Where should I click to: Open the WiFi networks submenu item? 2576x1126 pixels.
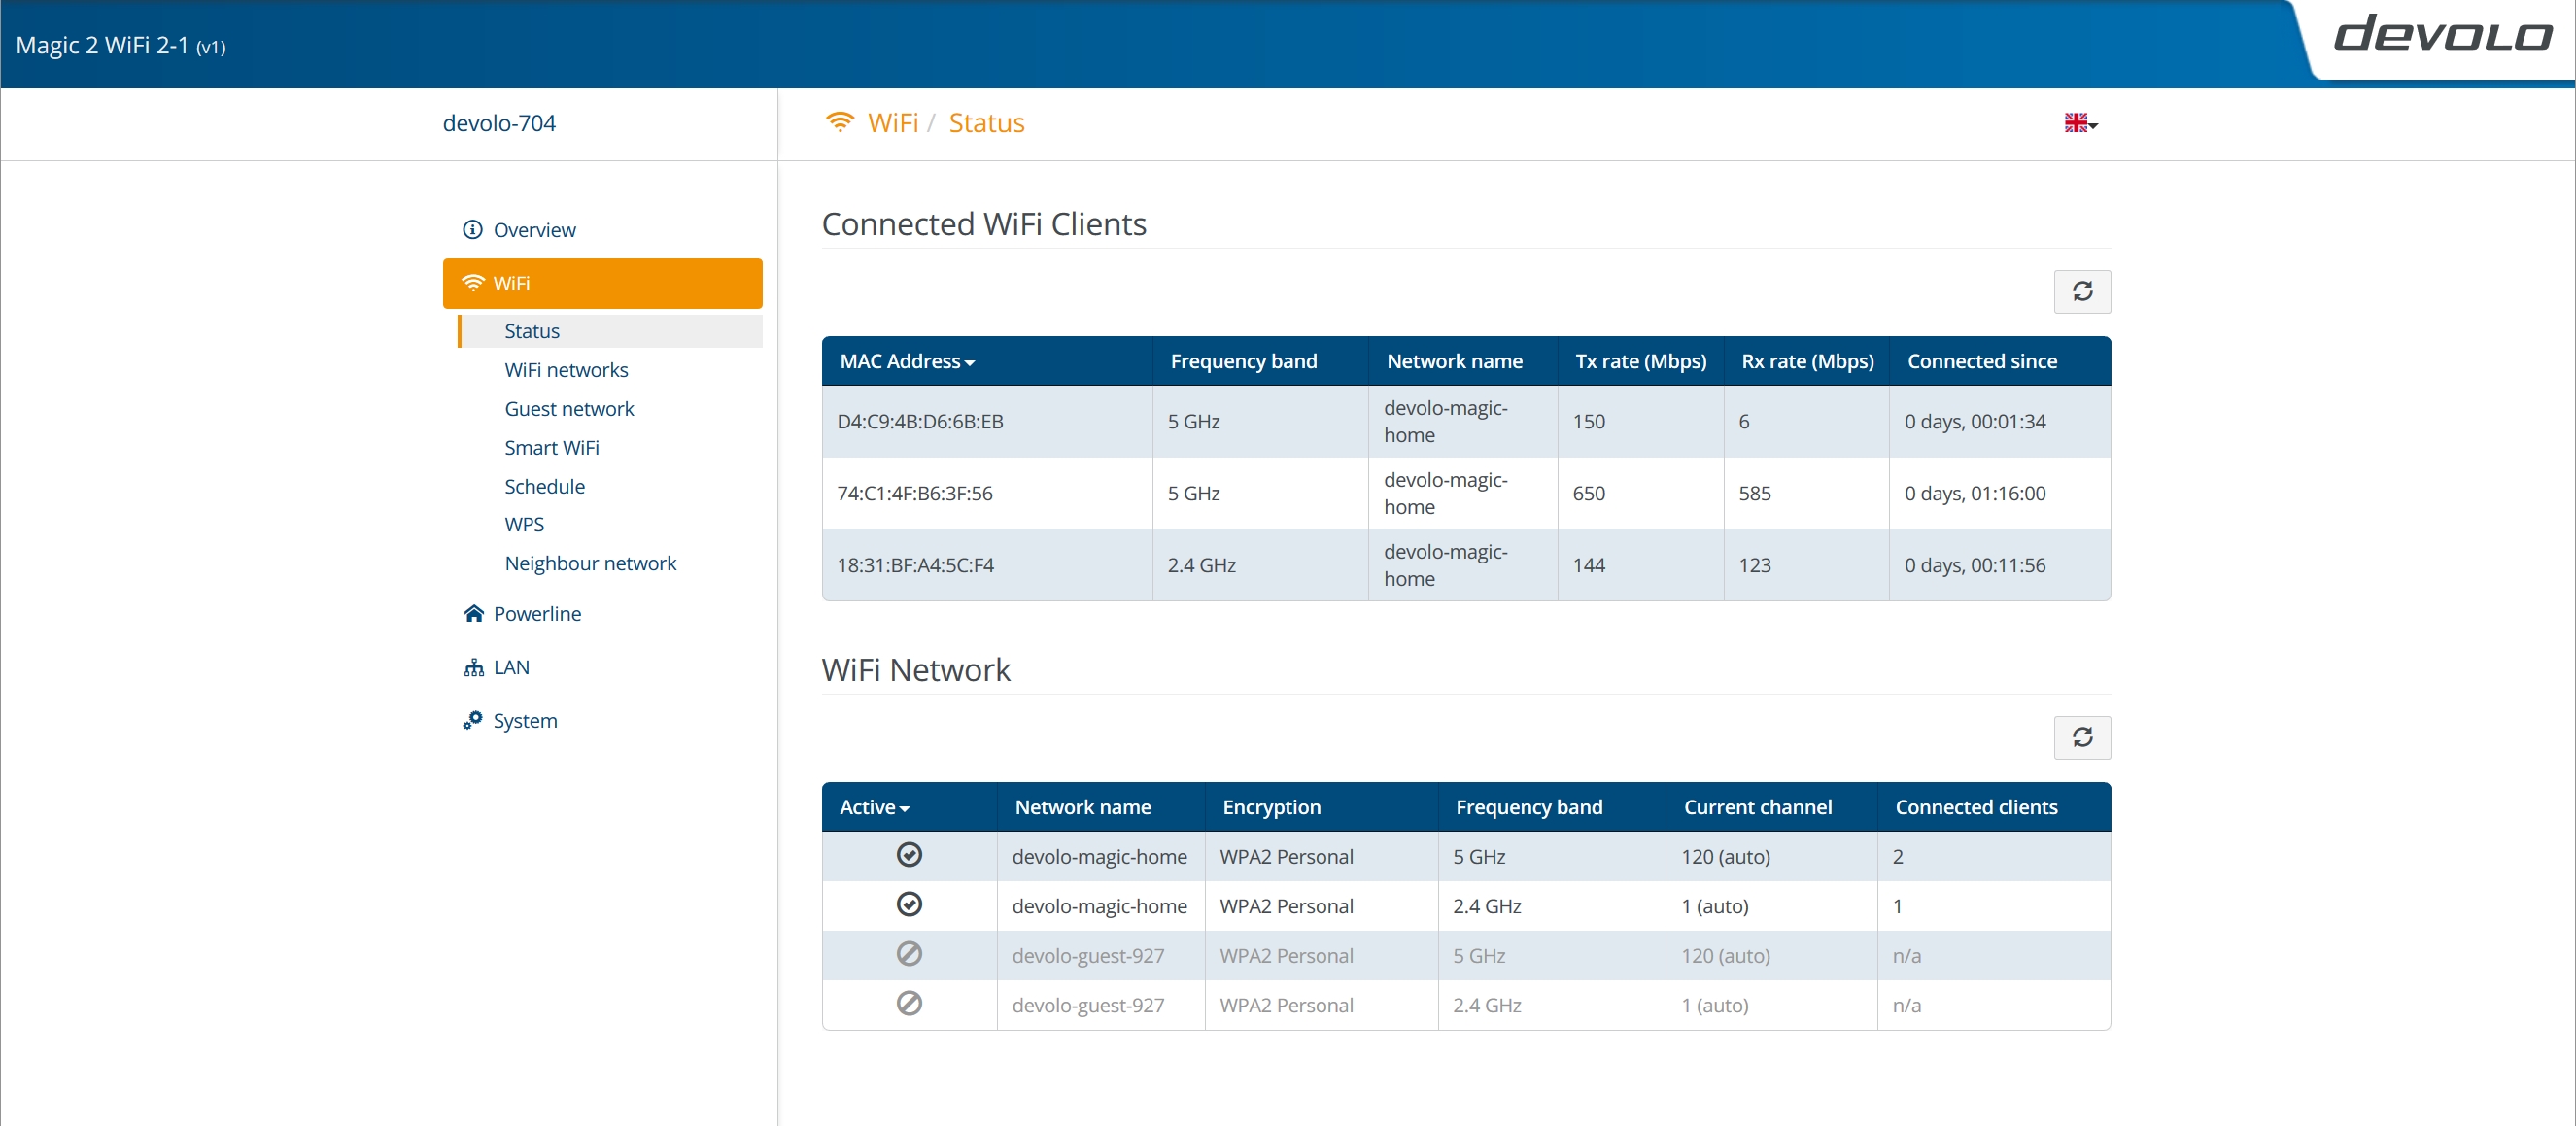click(566, 370)
